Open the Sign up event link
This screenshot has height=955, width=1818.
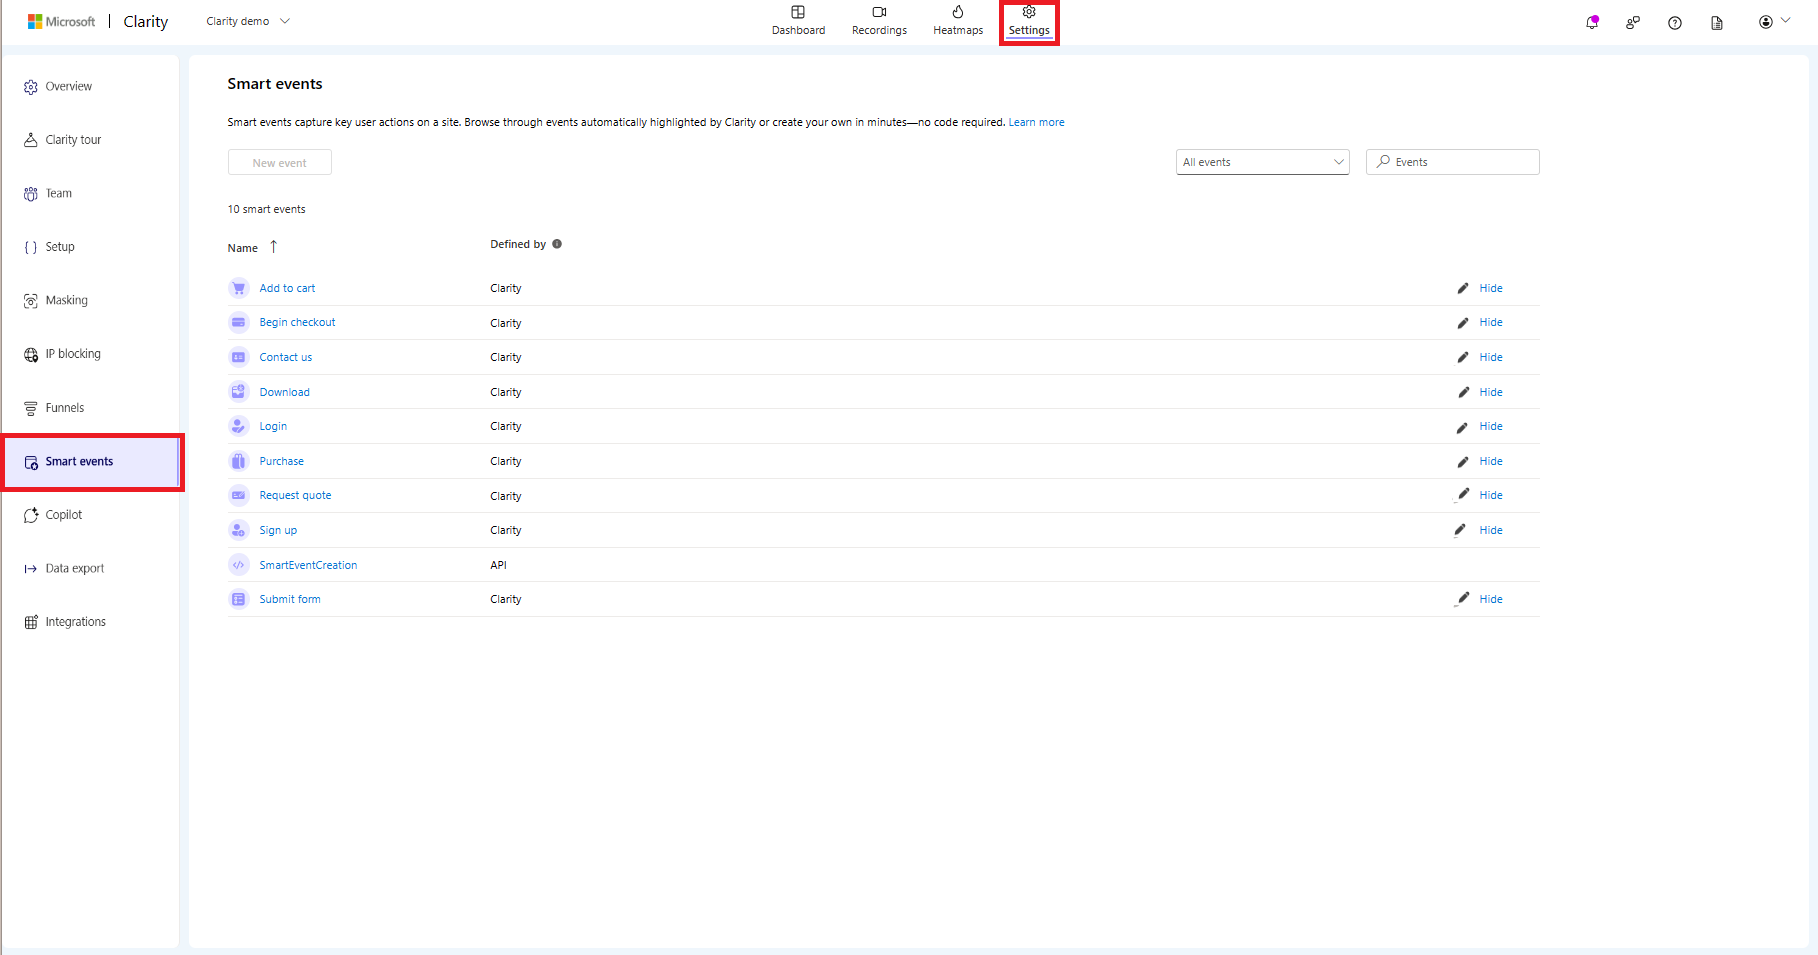278,530
